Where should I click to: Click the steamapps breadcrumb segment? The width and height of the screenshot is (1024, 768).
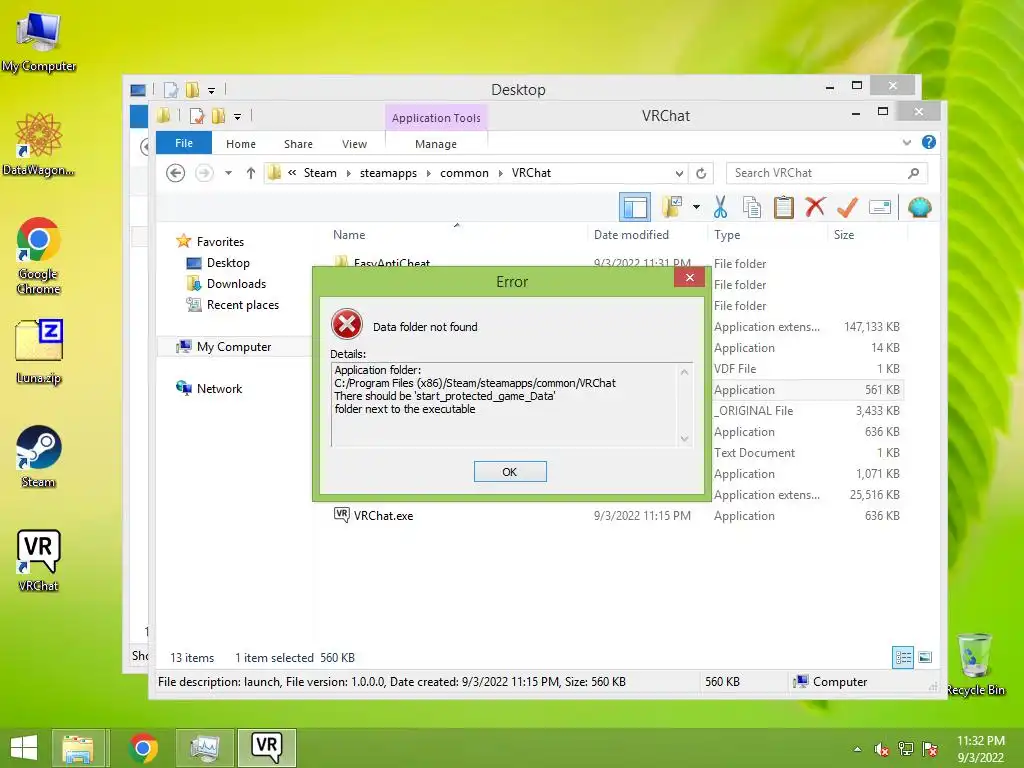pyautogui.click(x=388, y=173)
